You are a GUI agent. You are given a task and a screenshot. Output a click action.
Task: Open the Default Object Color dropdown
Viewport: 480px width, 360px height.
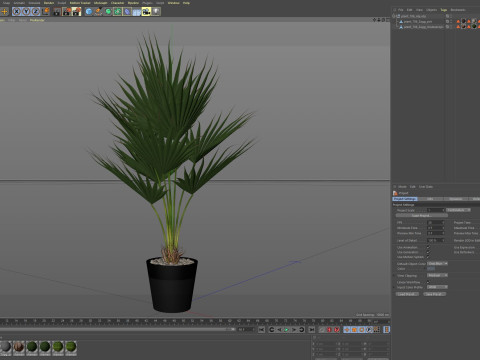pyautogui.click(x=437, y=264)
